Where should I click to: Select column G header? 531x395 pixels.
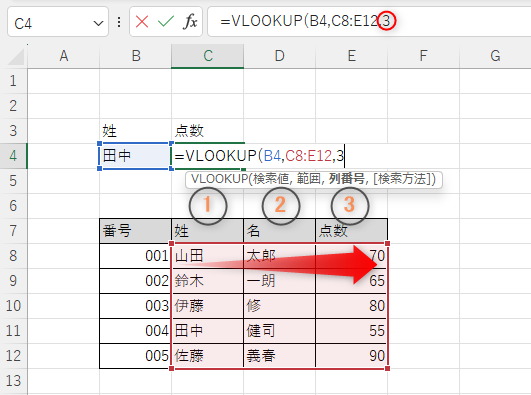click(495, 56)
